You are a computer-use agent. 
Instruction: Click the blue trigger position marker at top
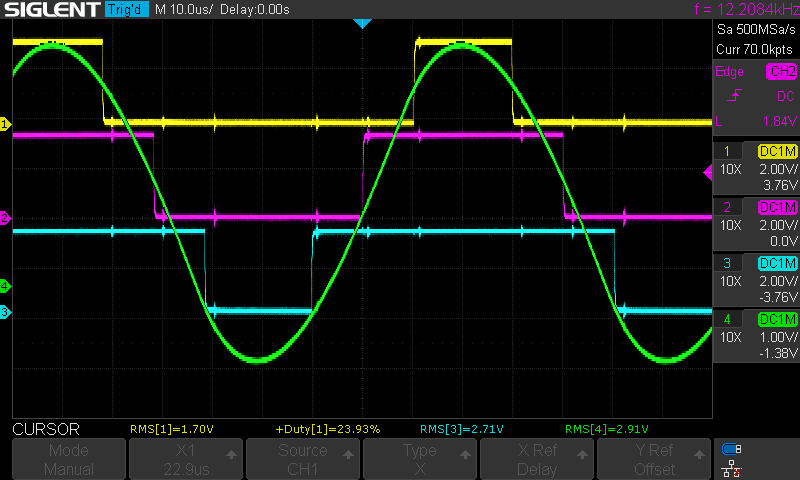[x=362, y=23]
